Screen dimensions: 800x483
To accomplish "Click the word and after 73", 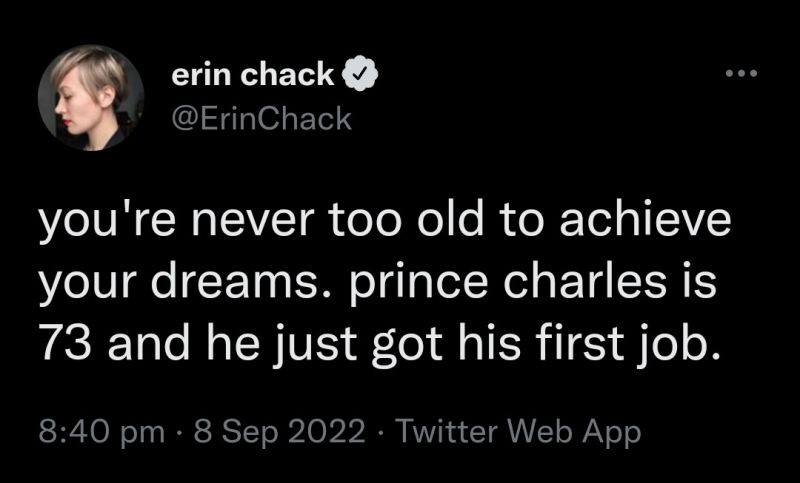I will [x=148, y=341].
